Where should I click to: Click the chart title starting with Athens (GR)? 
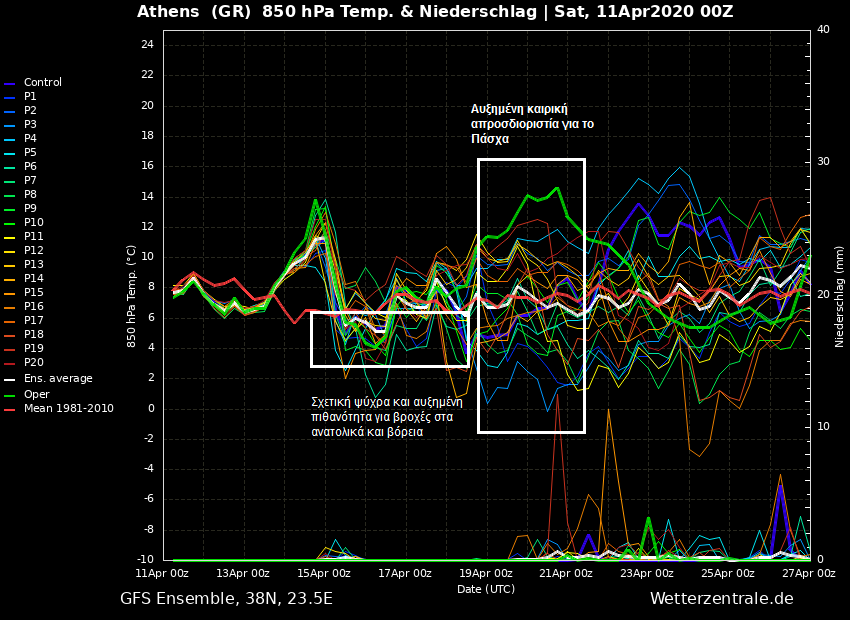tap(435, 12)
